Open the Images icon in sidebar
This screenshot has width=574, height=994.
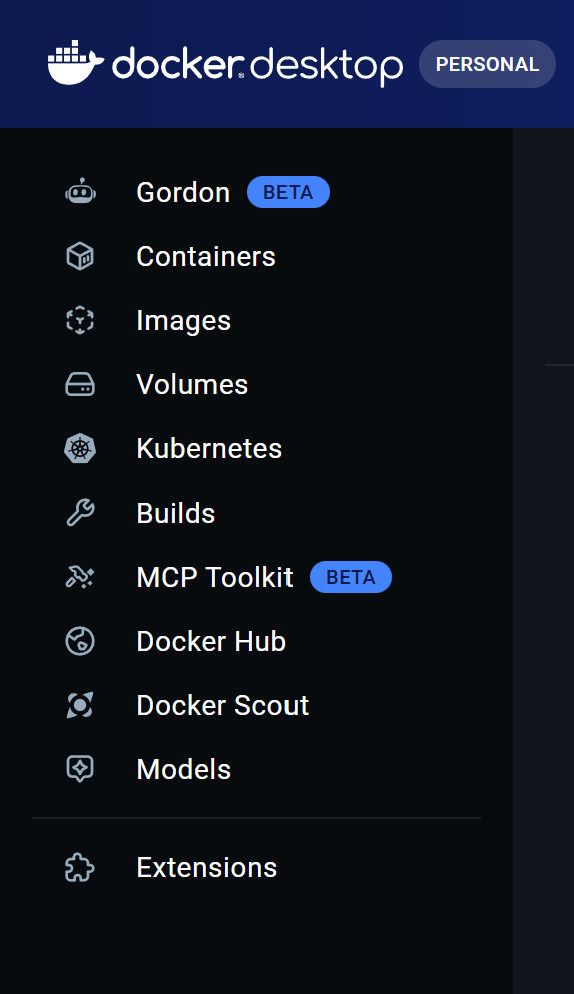[x=80, y=321]
